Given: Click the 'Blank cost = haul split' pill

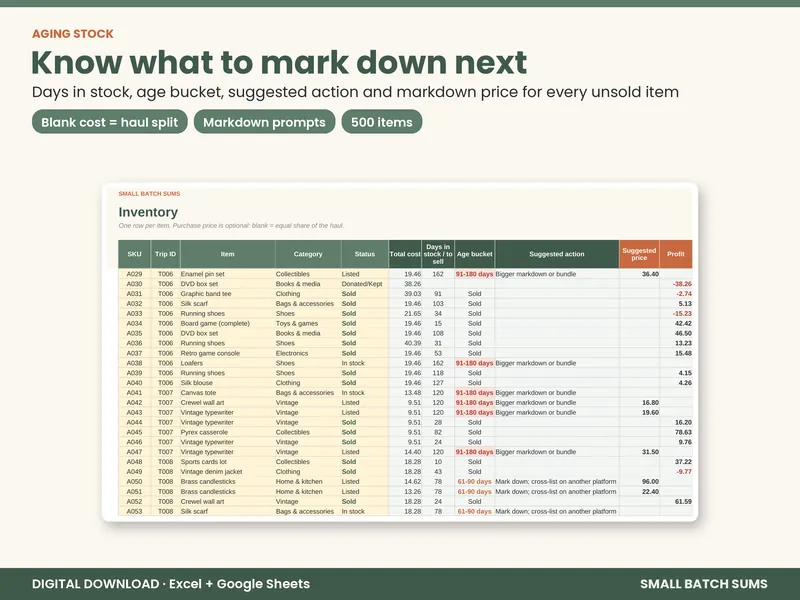Looking at the screenshot, I should [110, 122].
